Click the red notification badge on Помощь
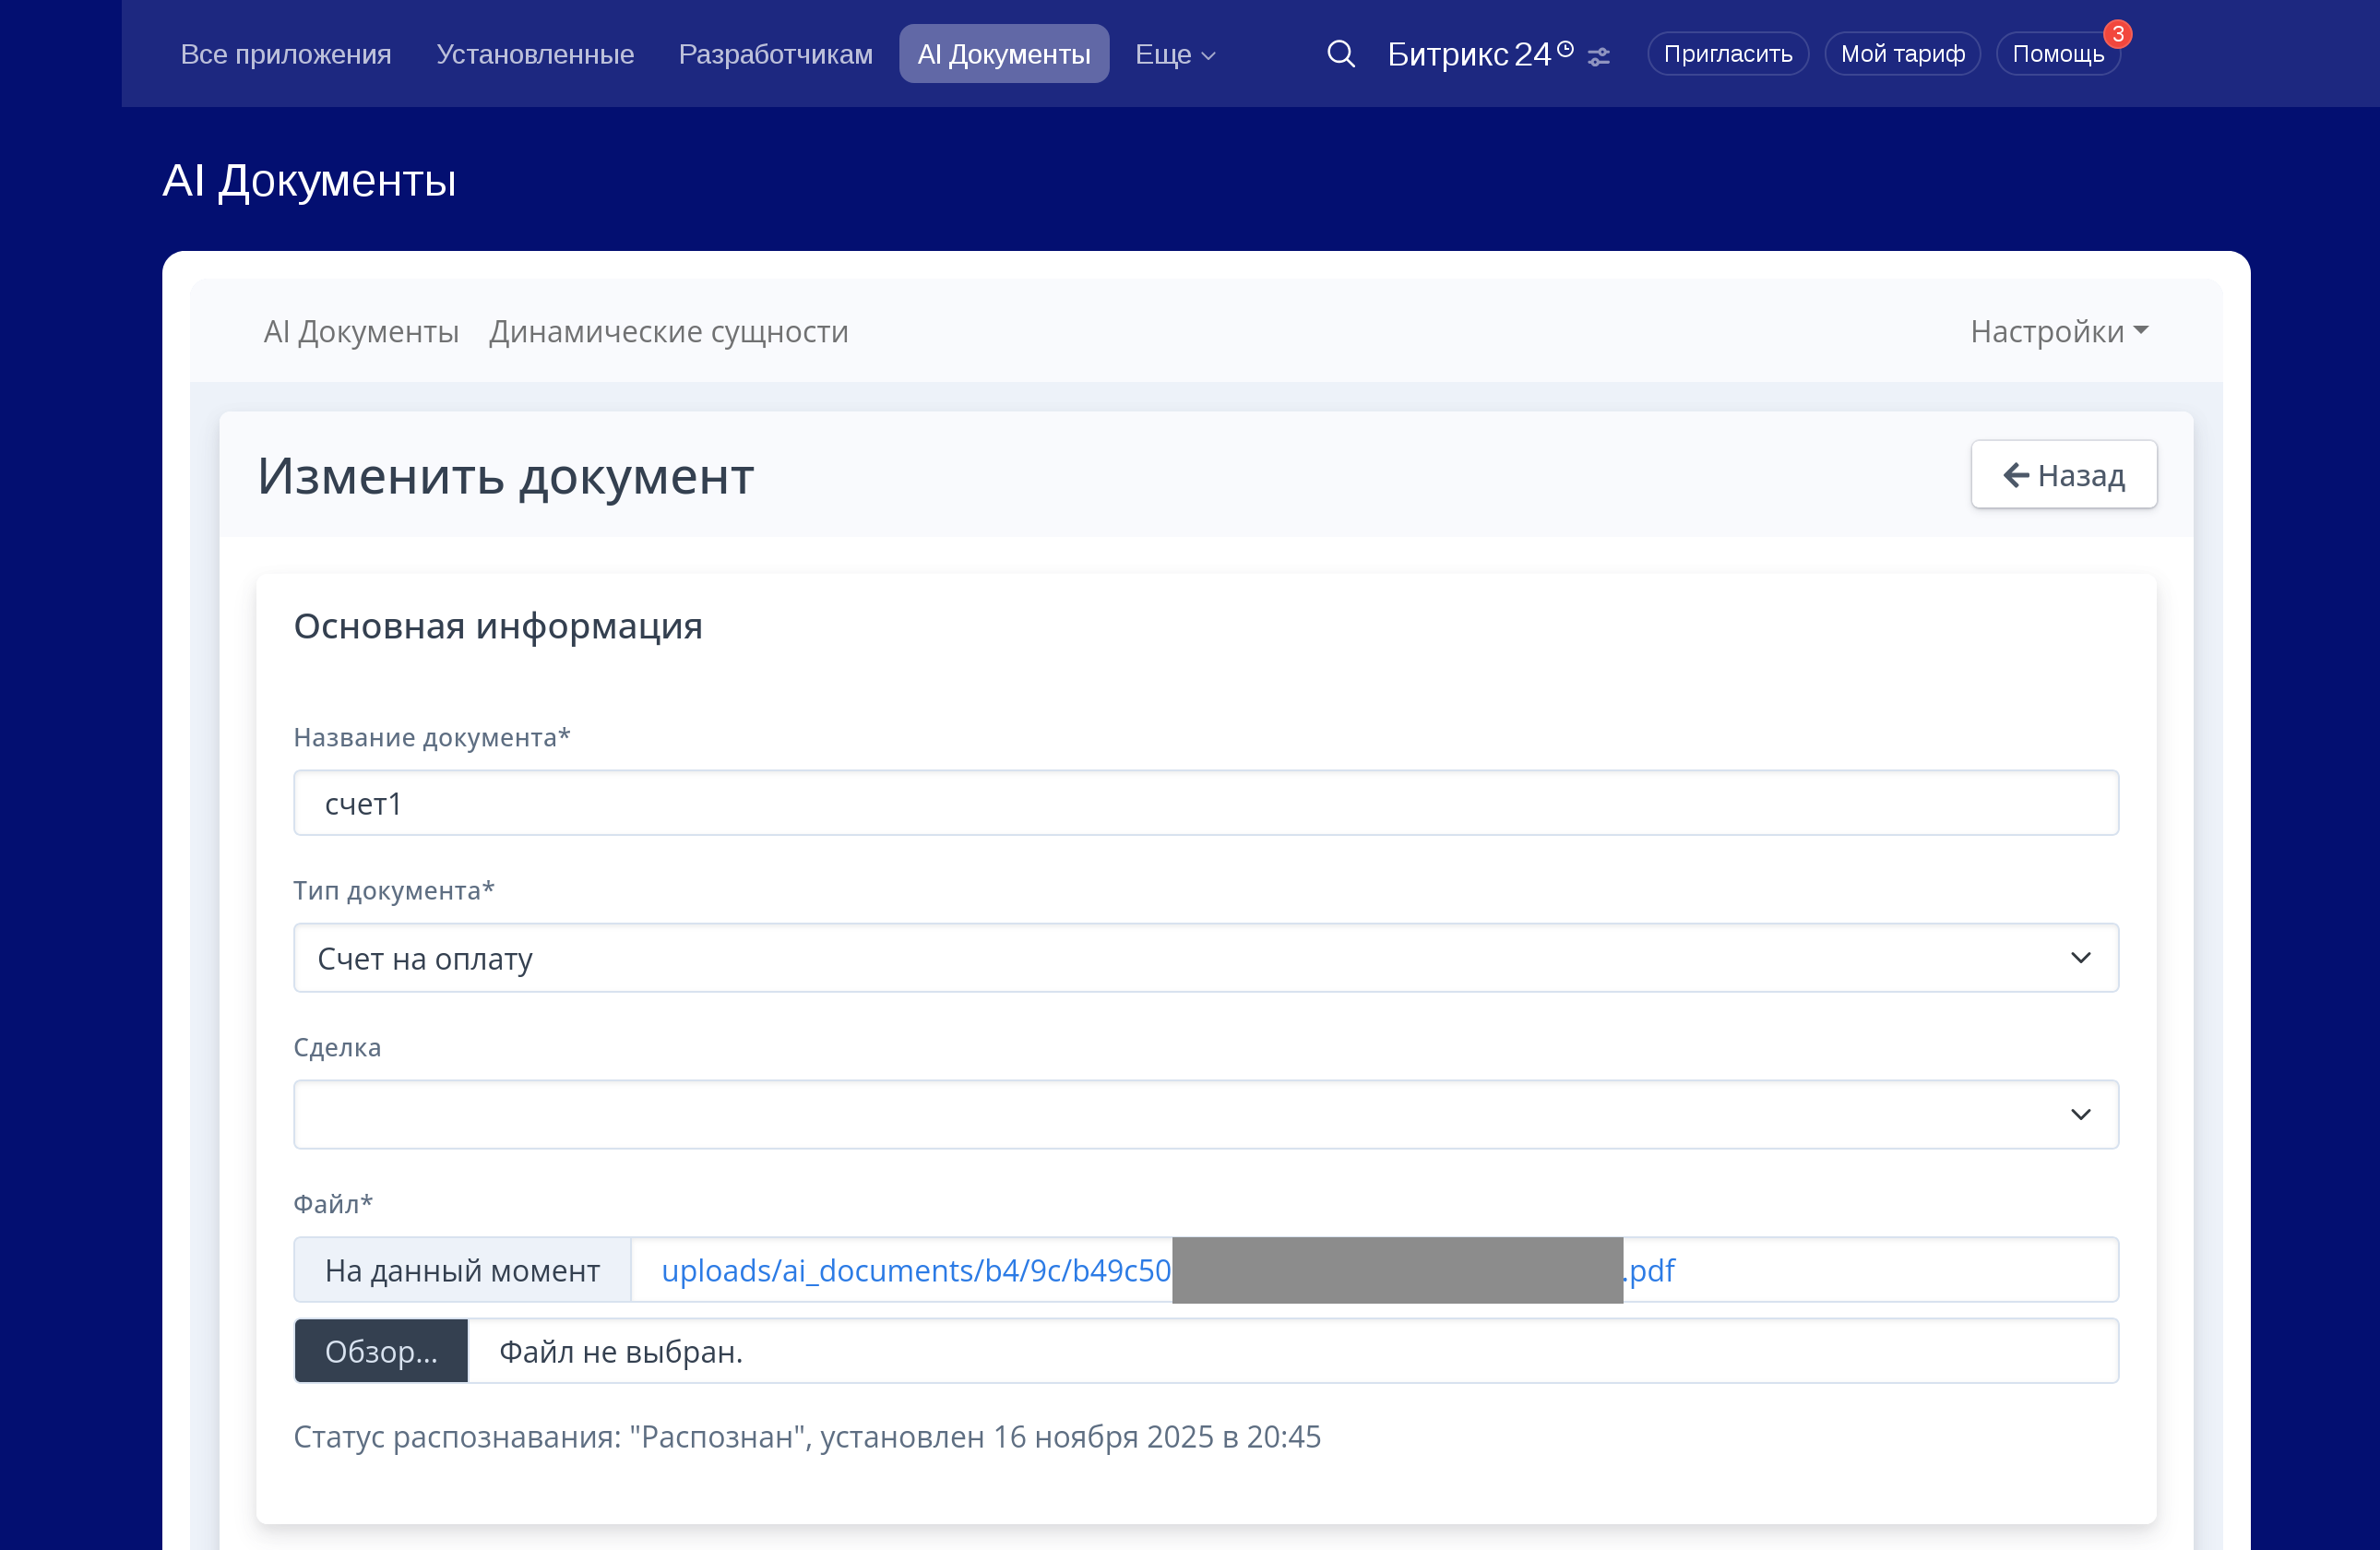The width and height of the screenshot is (2380, 1550). [x=2117, y=34]
